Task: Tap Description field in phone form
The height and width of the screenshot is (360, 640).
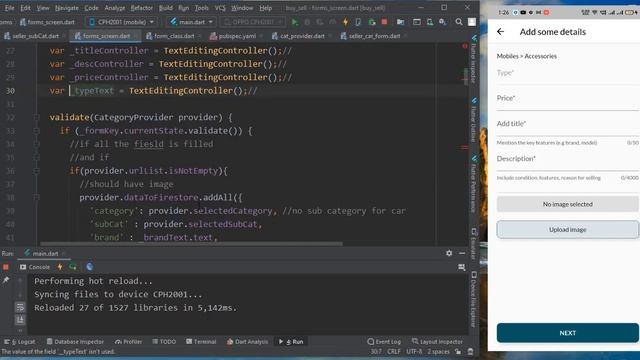Action: tap(567, 161)
